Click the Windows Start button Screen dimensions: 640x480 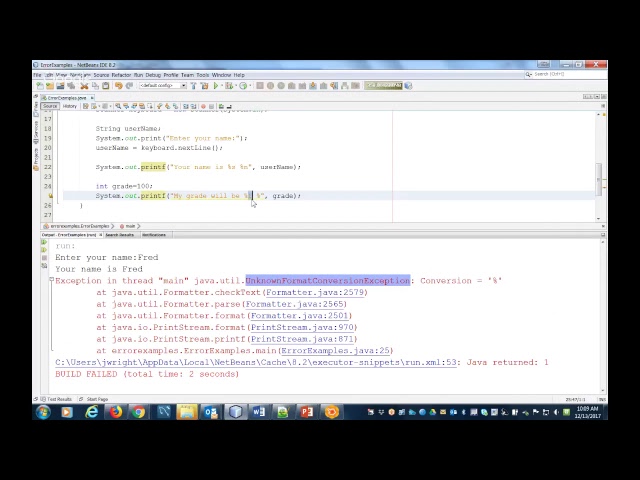(43, 412)
